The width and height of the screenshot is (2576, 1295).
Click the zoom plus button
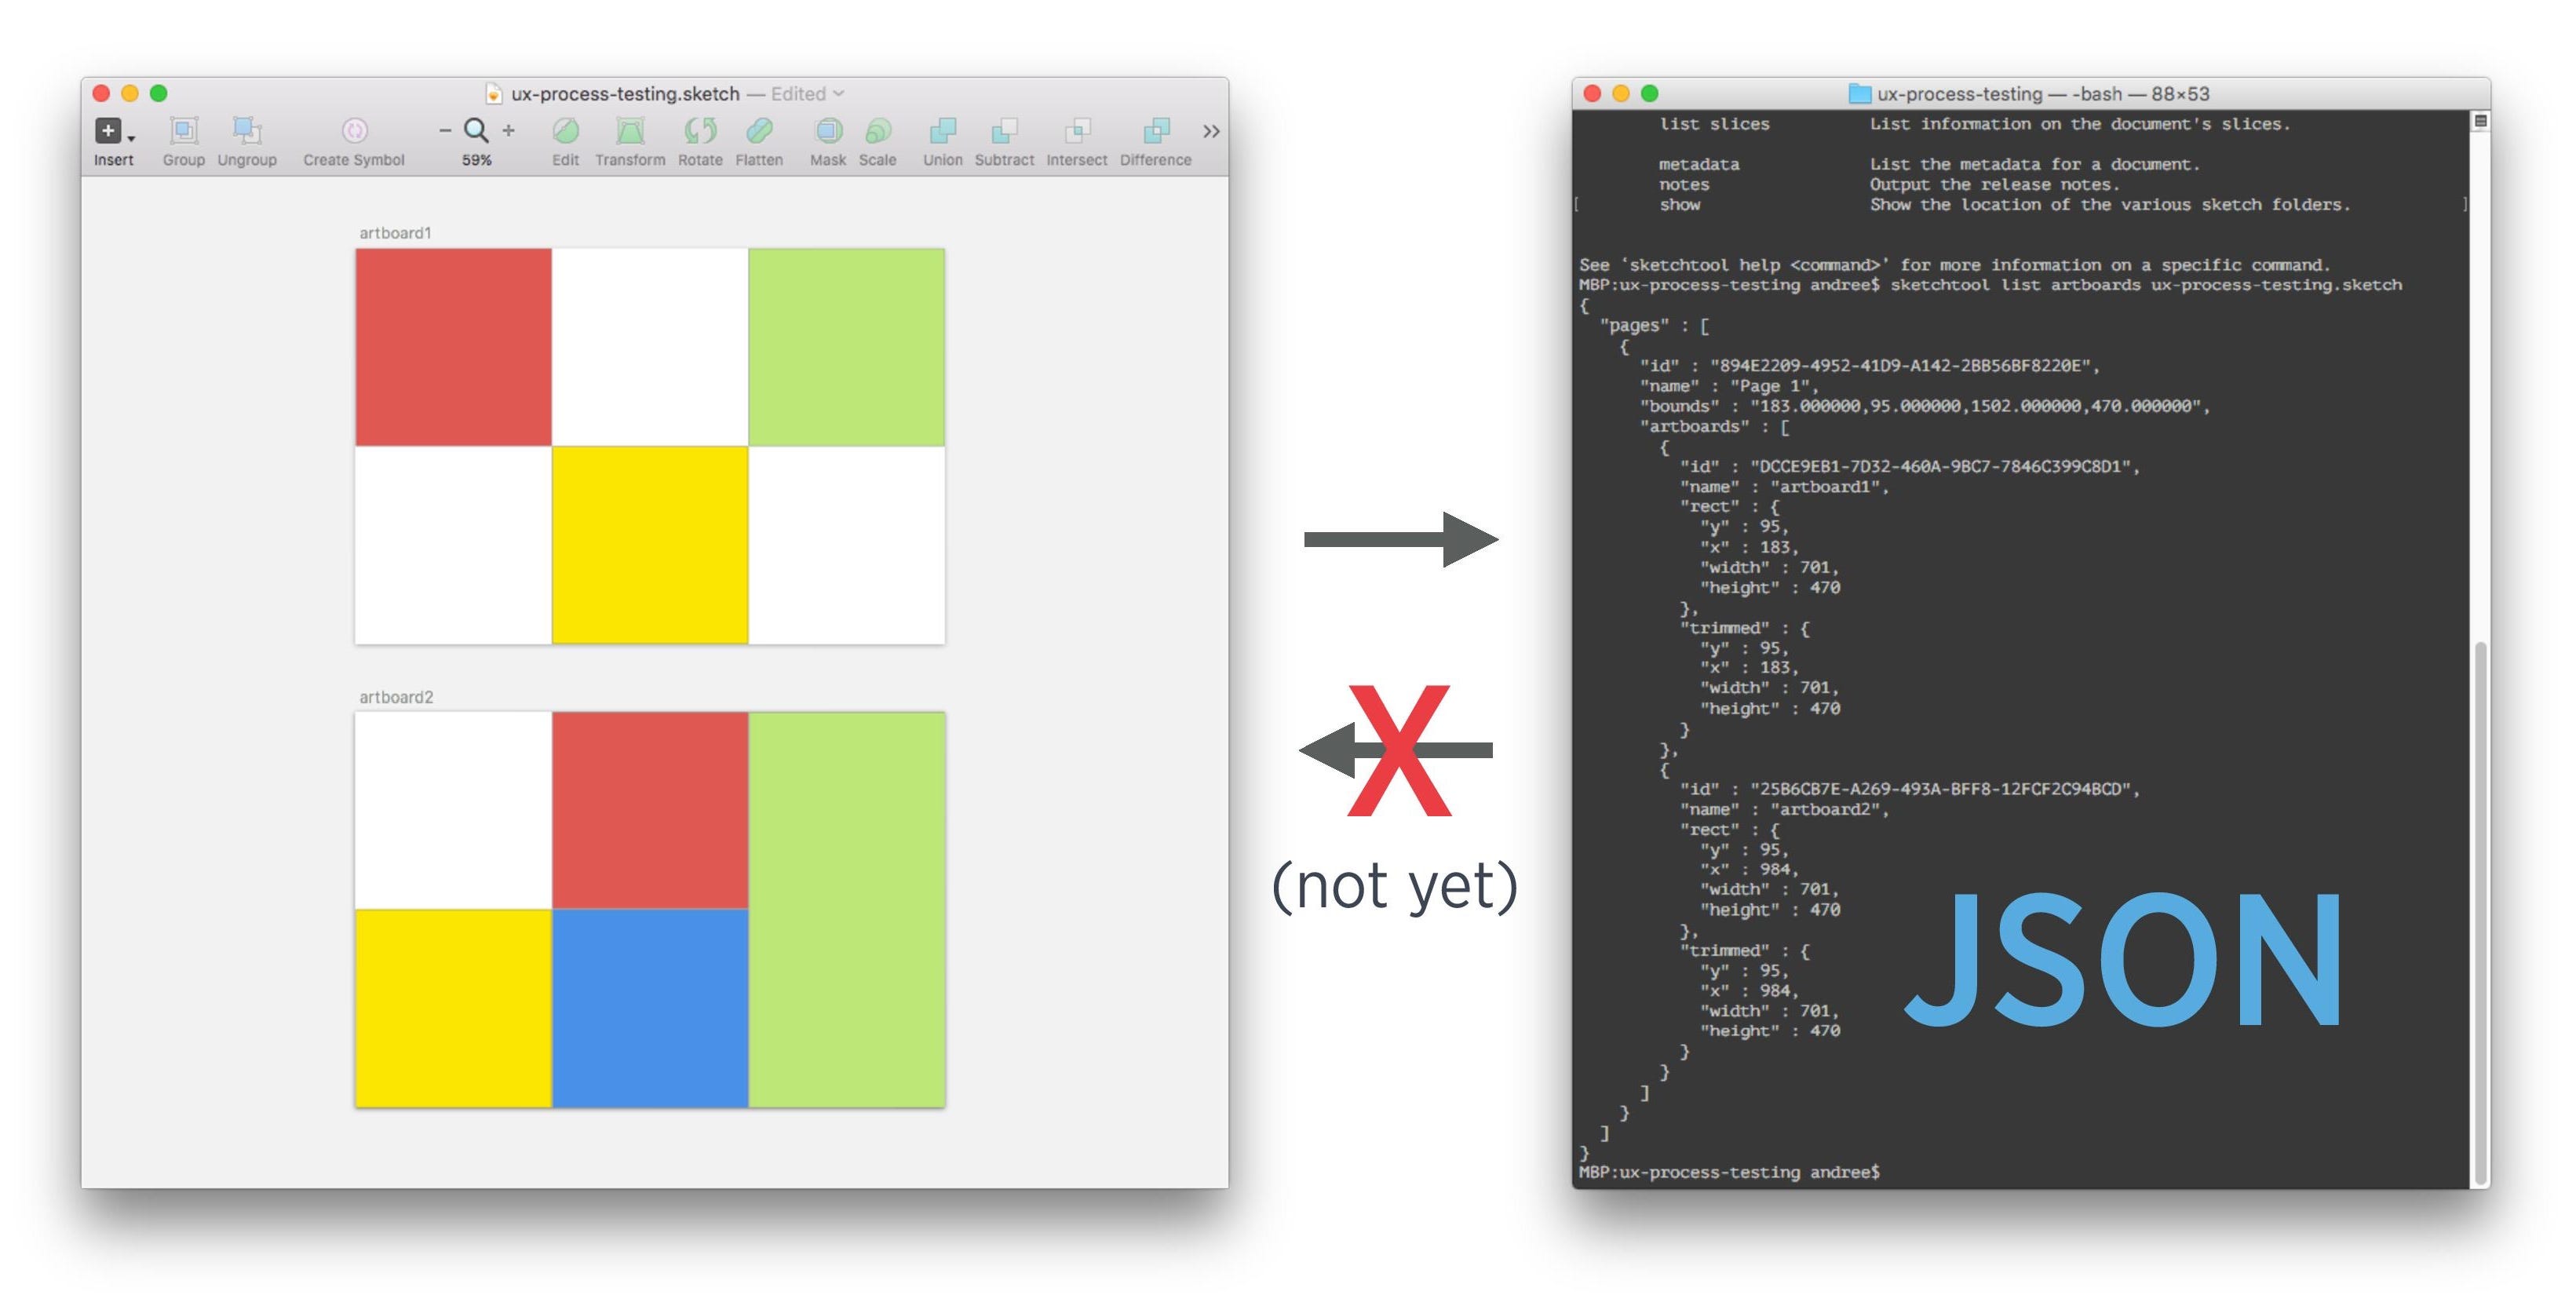pyautogui.click(x=509, y=129)
